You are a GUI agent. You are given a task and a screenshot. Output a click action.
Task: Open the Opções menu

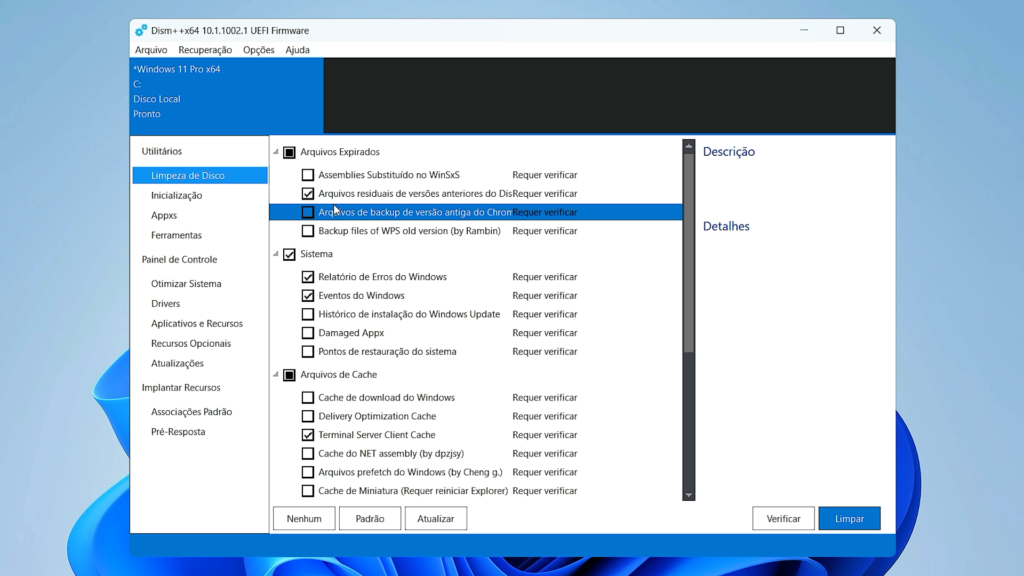(x=257, y=49)
